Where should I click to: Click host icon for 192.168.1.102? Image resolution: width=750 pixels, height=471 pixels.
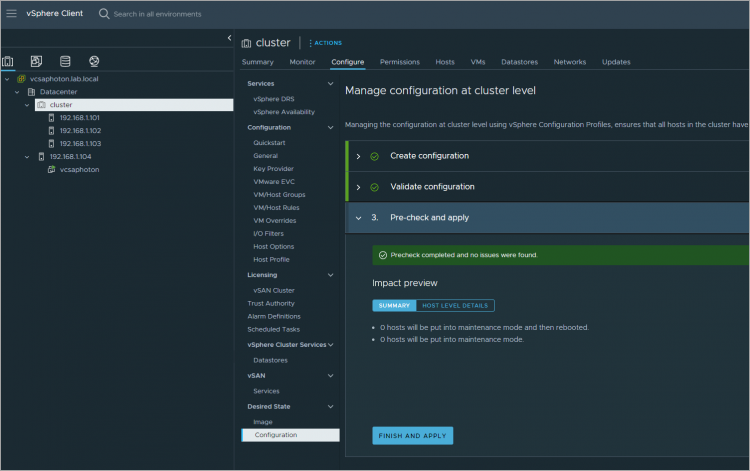(51, 131)
